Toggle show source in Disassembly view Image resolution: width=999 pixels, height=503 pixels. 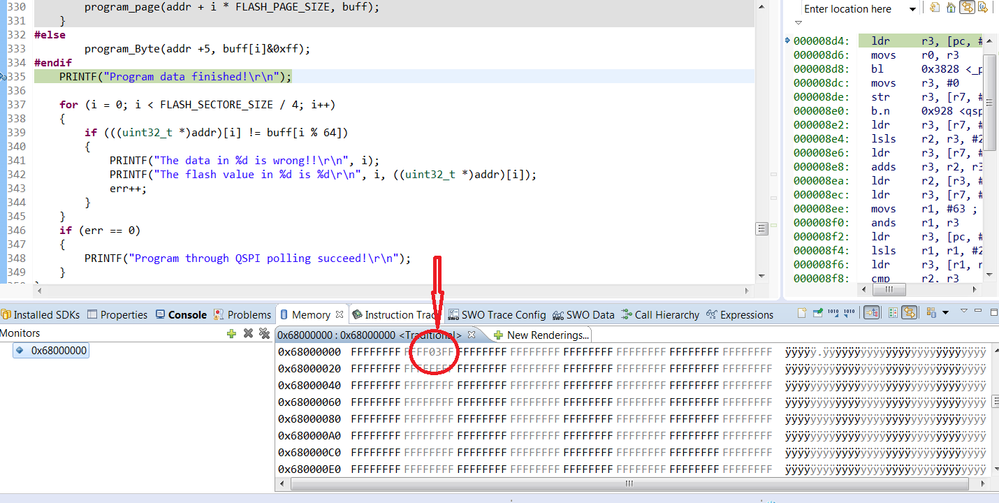(983, 8)
